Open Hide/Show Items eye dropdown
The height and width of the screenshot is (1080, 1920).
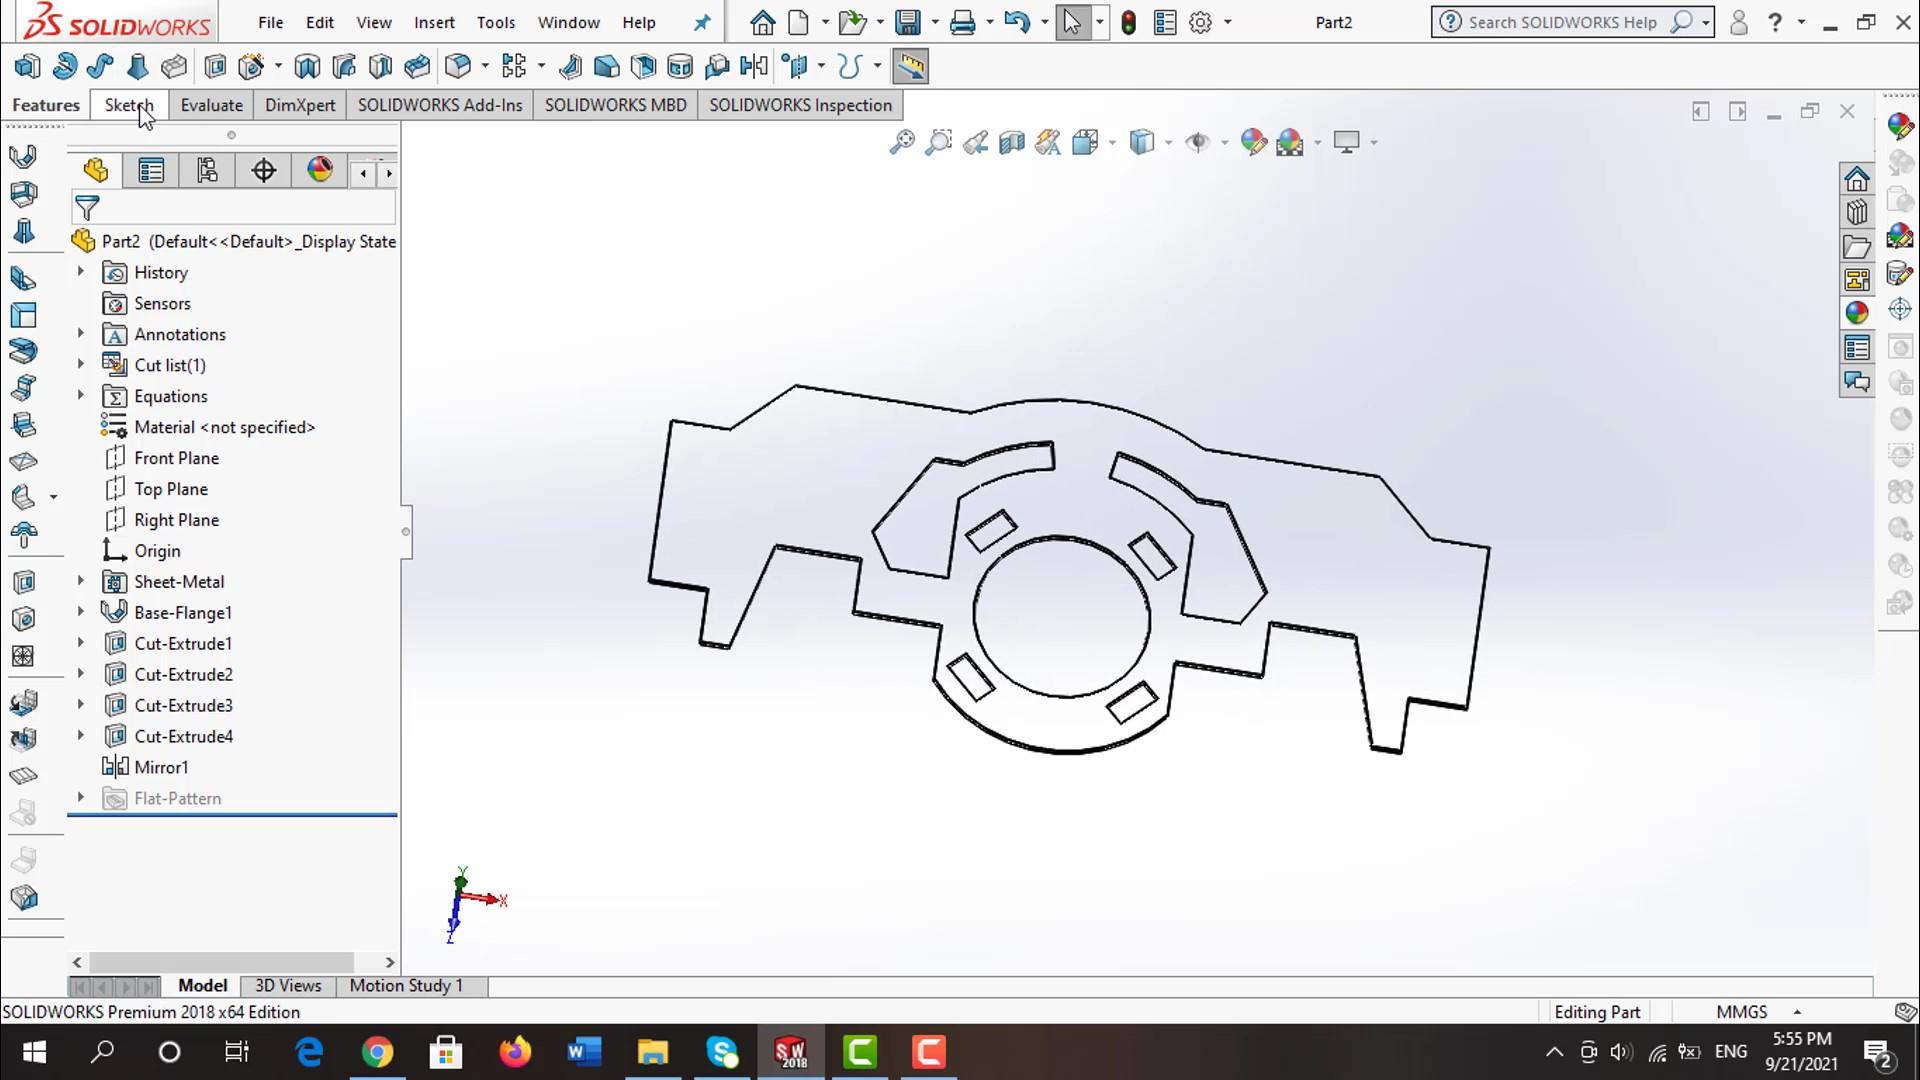(x=1224, y=142)
